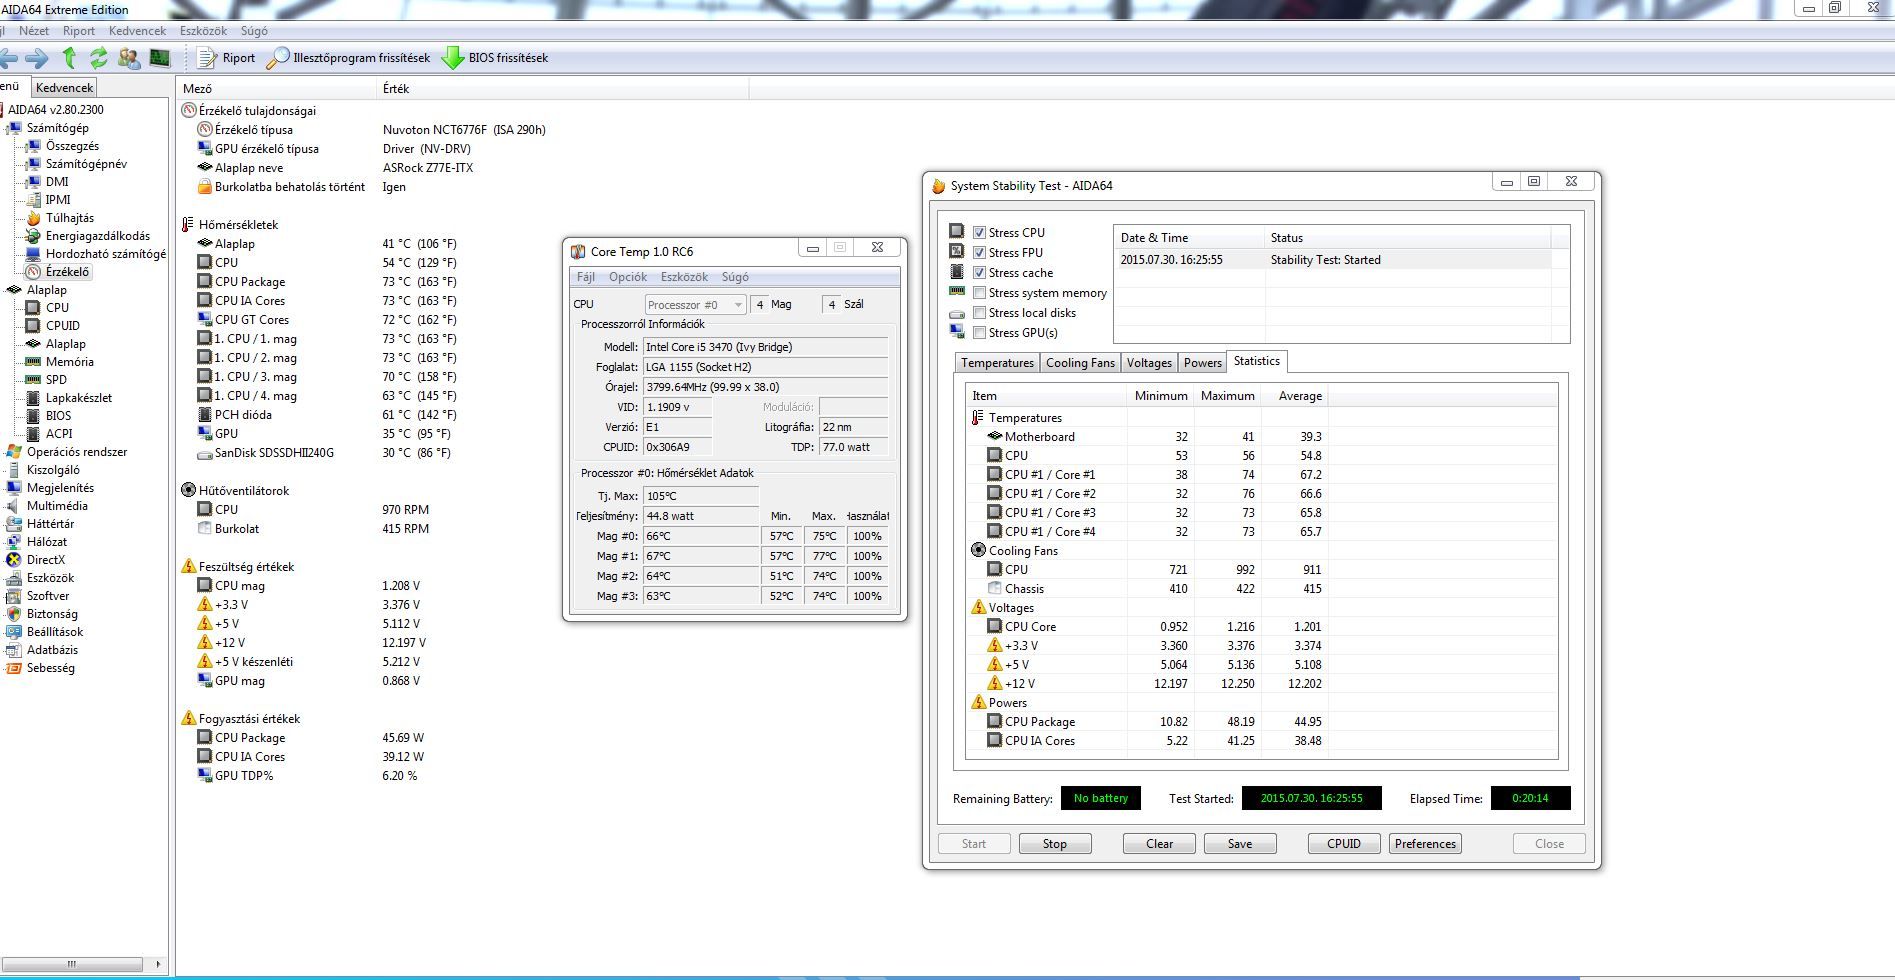Switch to the Voltages tab
Screen dimensions: 1895x980
pos(1149,363)
